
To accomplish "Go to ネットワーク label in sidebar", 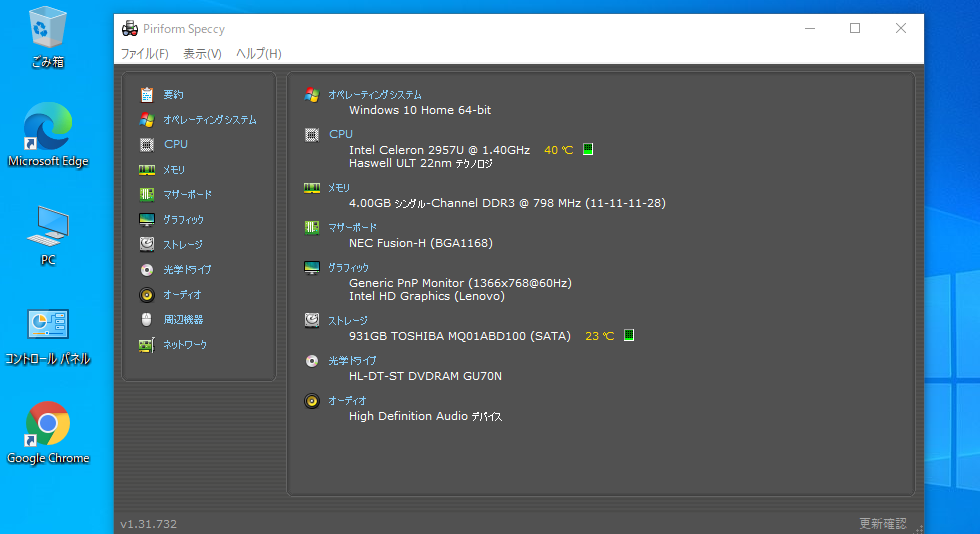I will (x=185, y=345).
